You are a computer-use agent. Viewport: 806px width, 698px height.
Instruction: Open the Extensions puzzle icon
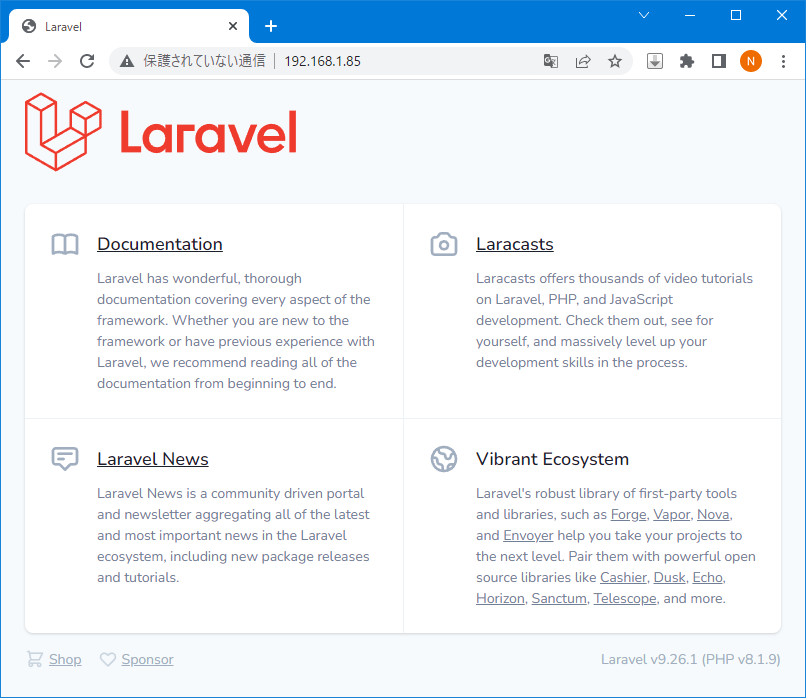click(x=686, y=61)
